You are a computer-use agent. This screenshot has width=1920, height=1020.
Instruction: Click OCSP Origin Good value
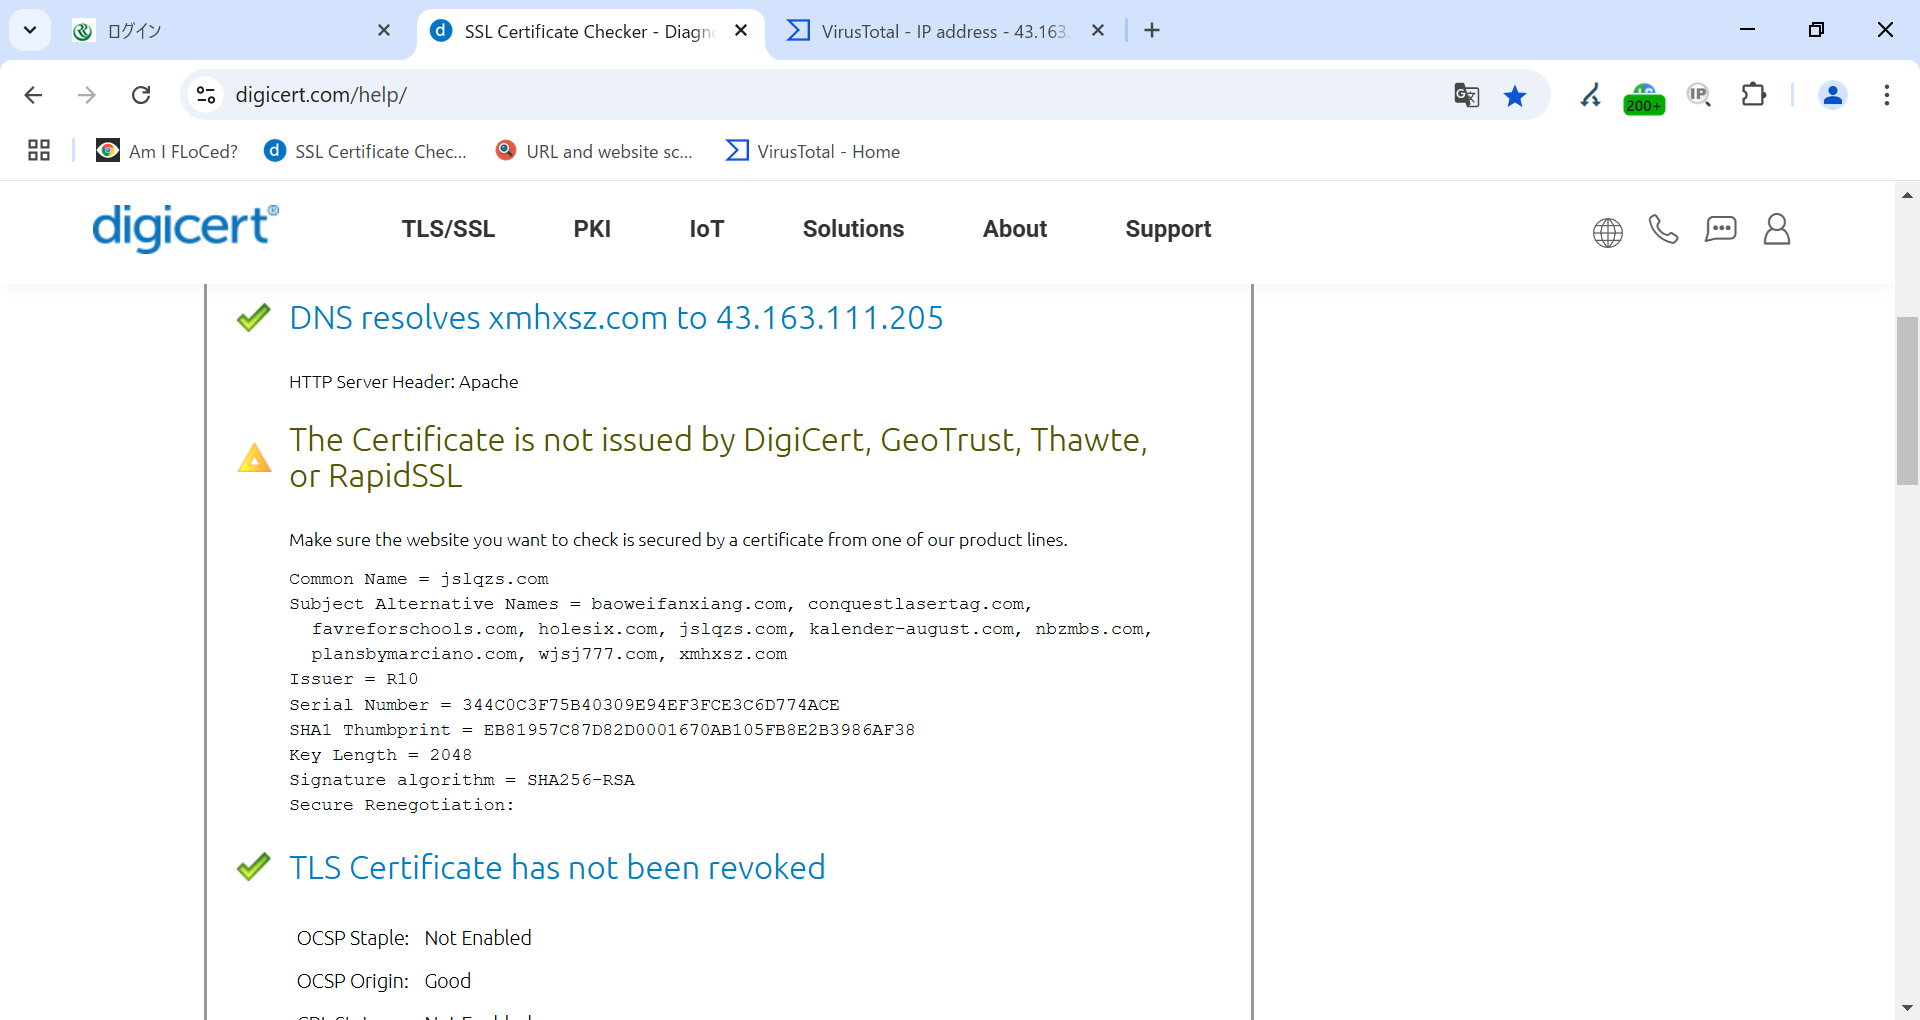448,981
